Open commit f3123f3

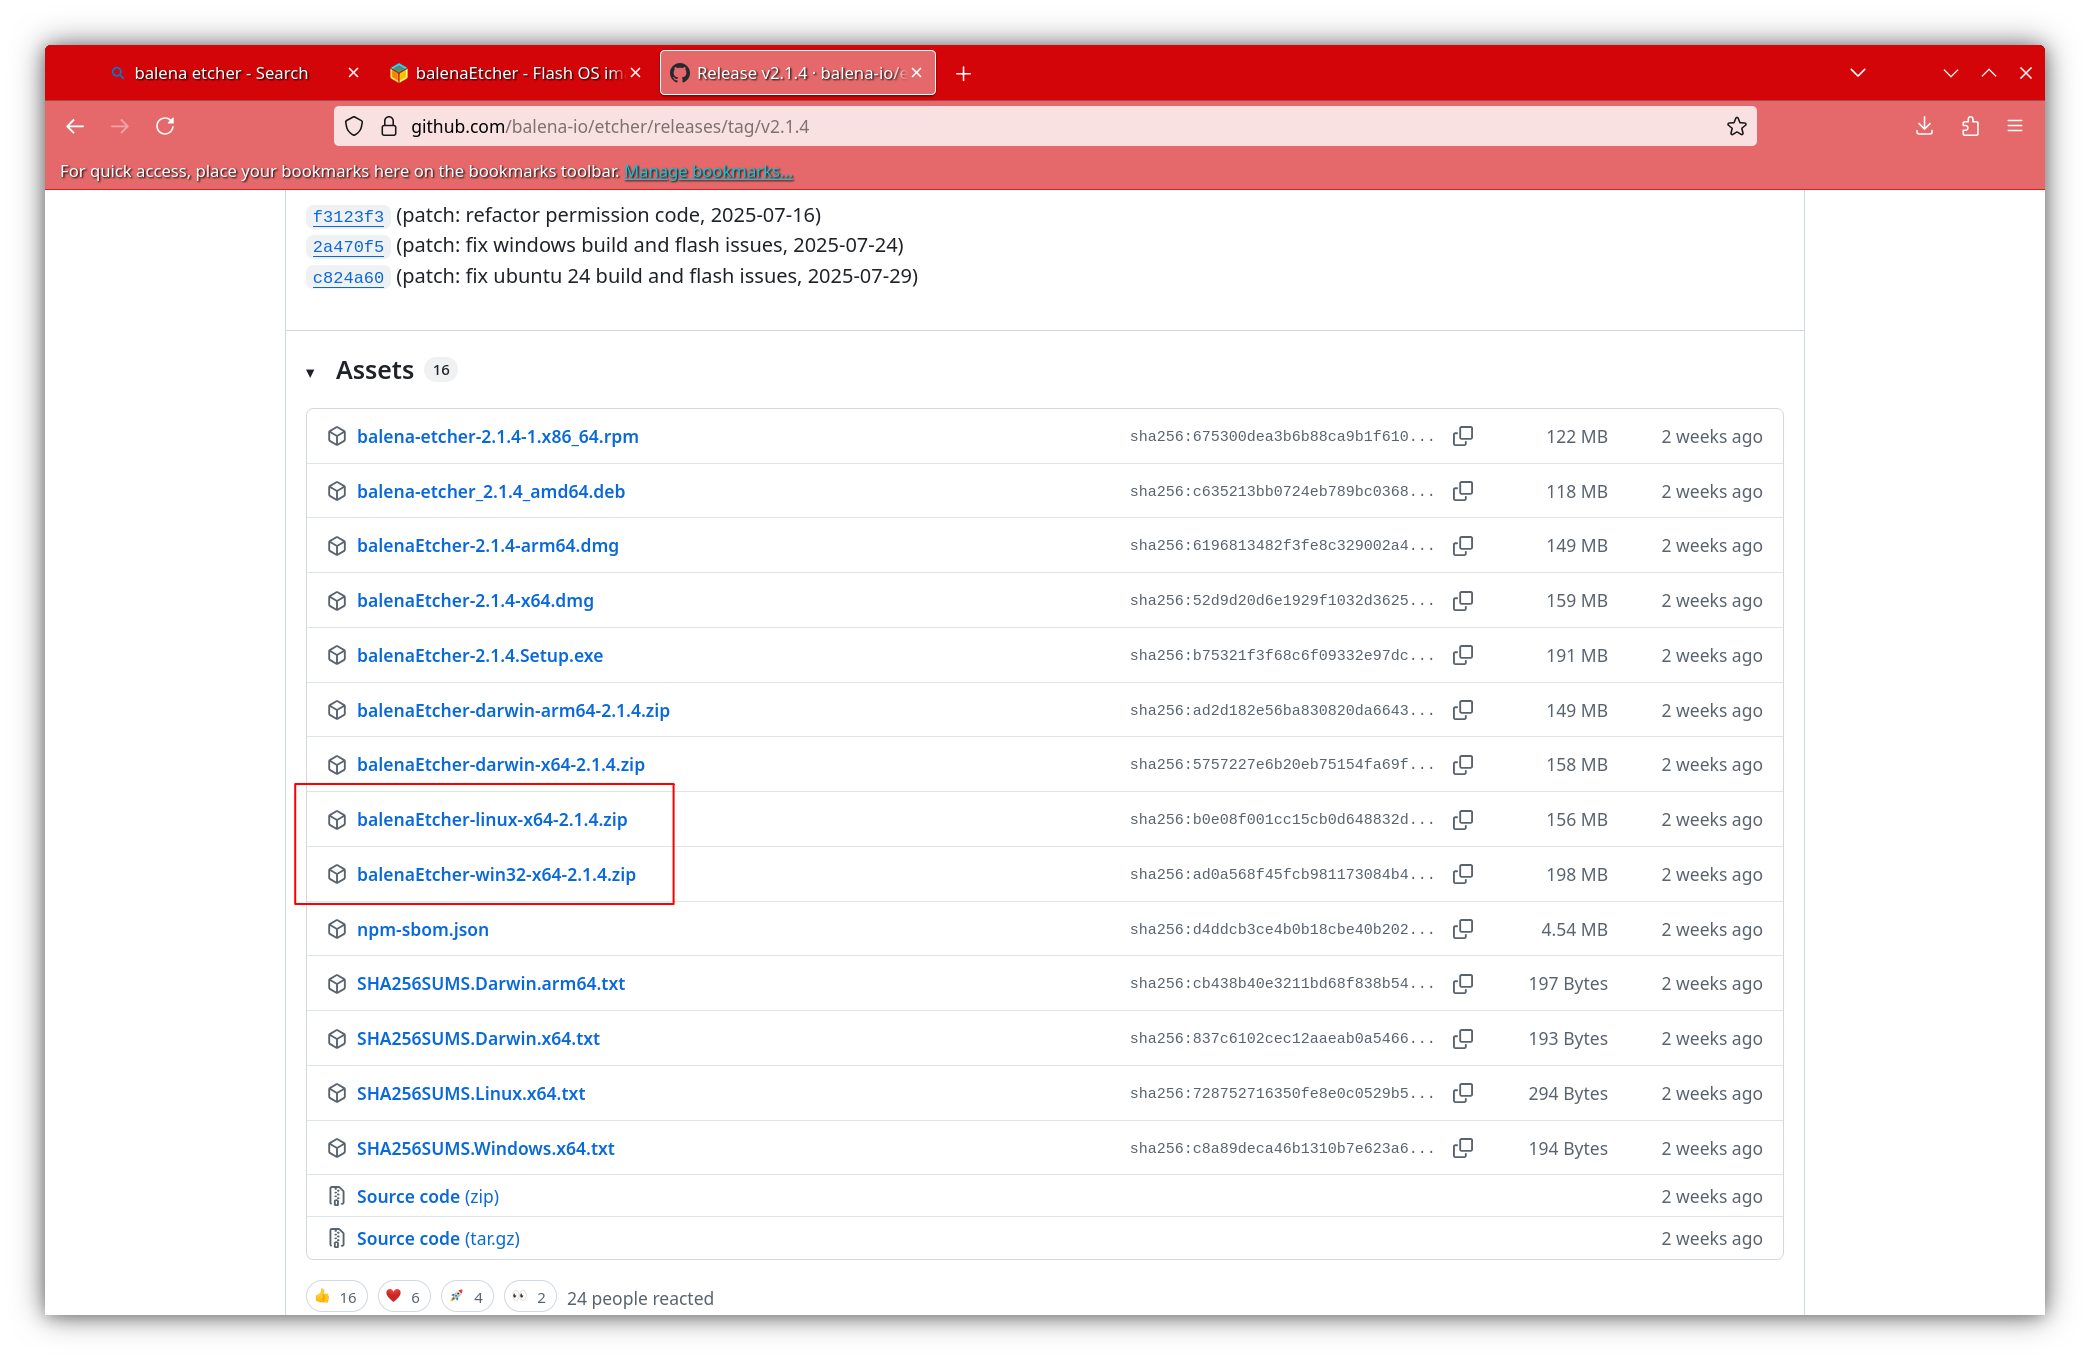(x=348, y=216)
